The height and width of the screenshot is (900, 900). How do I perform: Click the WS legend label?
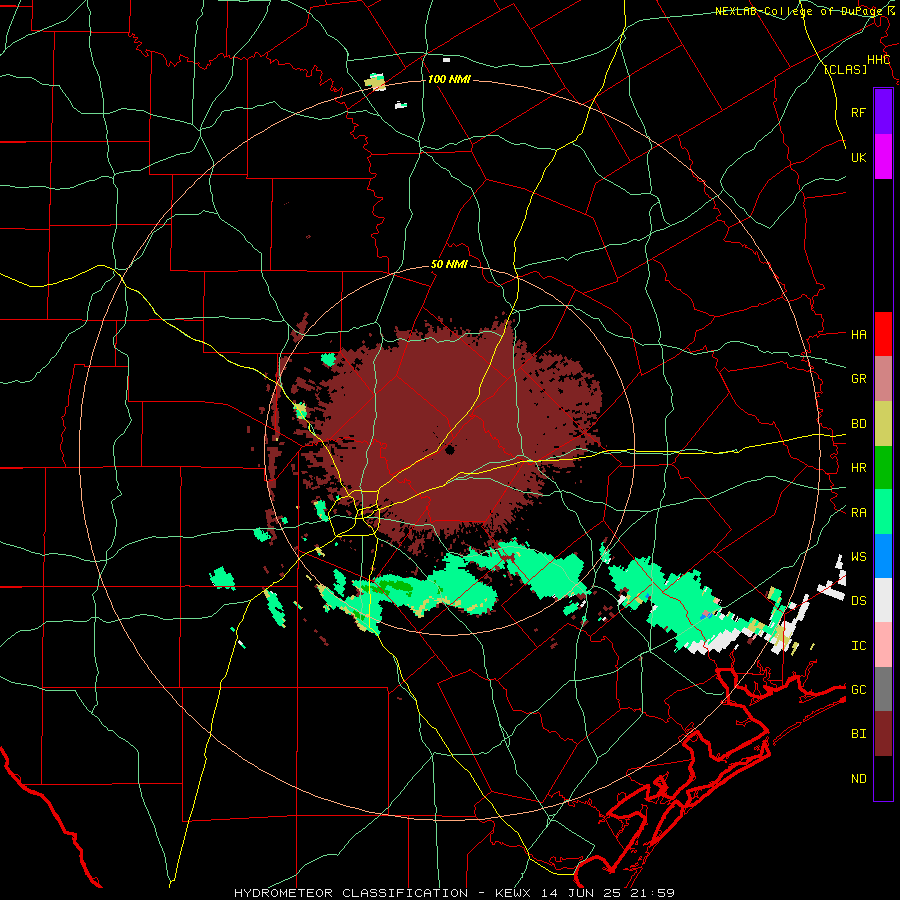pyautogui.click(x=858, y=557)
